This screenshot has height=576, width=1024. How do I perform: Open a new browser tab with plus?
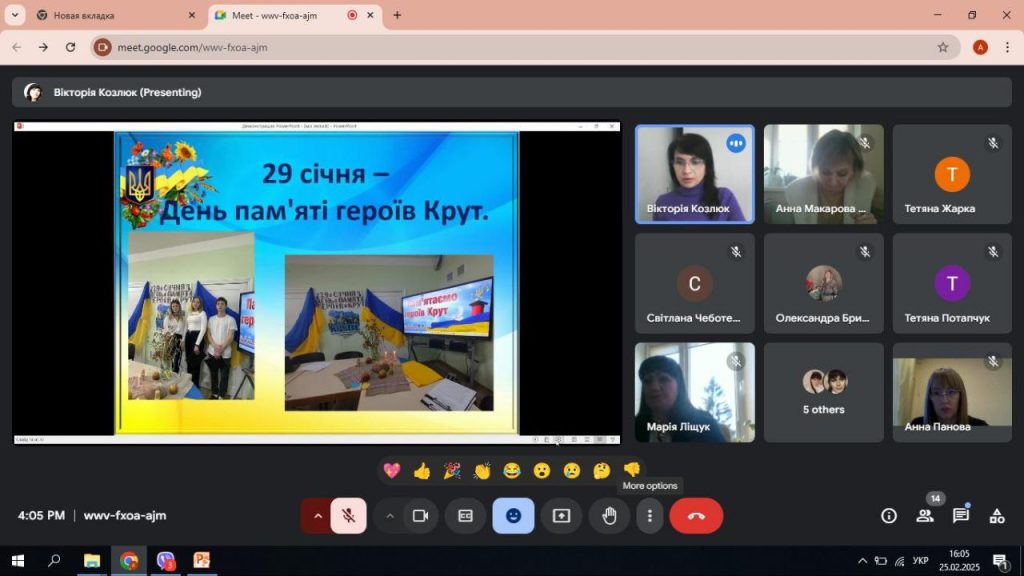point(397,15)
